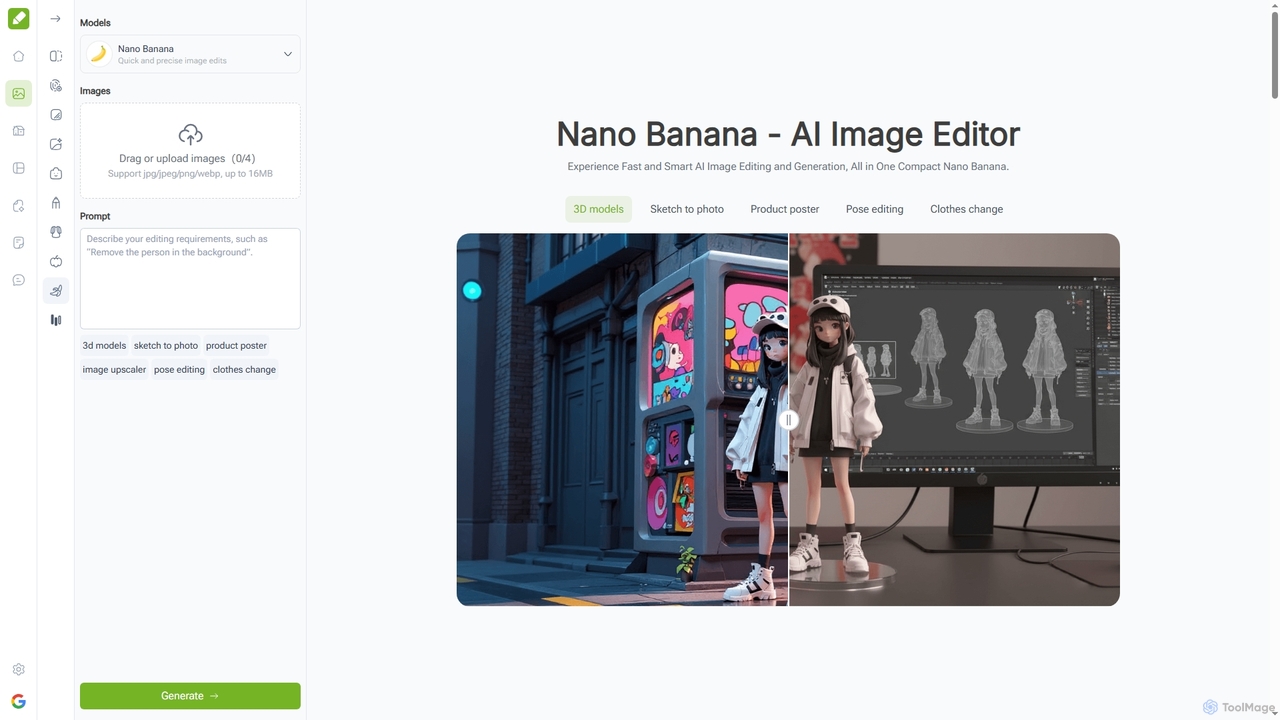Click the cloud upload icon
1280x720 pixels.
190,134
